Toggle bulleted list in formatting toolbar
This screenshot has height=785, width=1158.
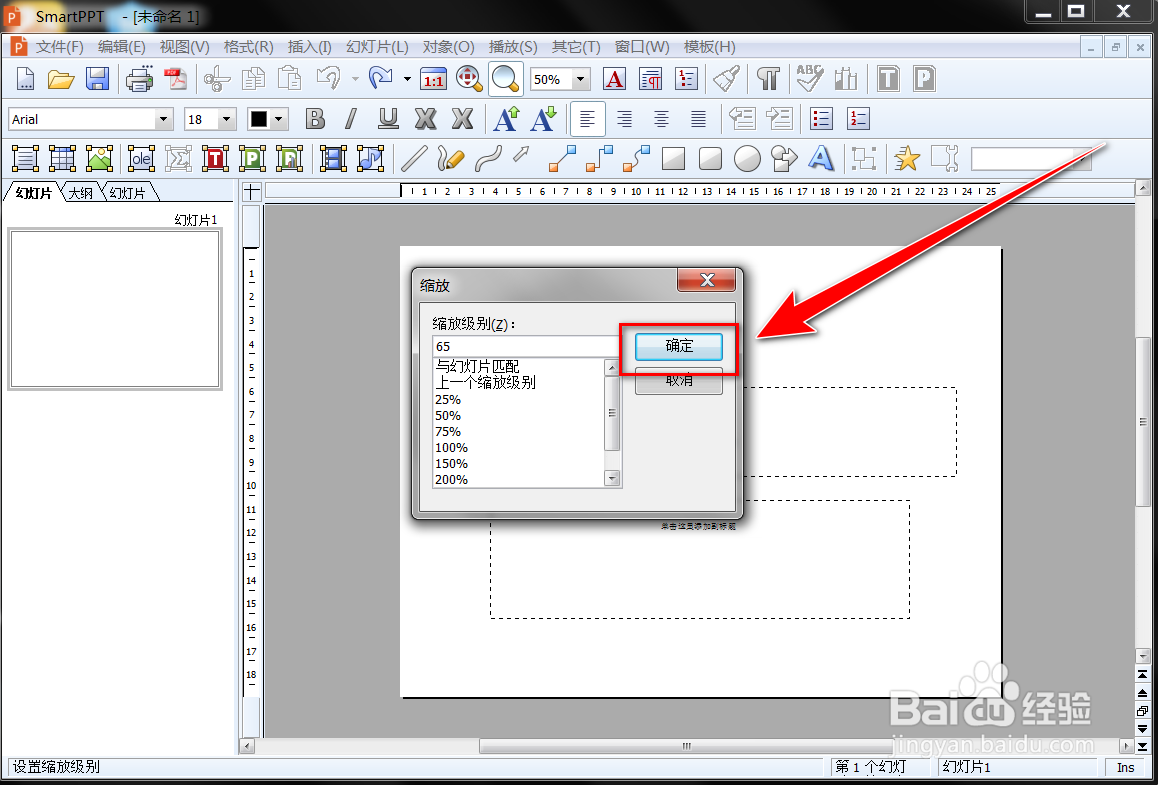[821, 119]
